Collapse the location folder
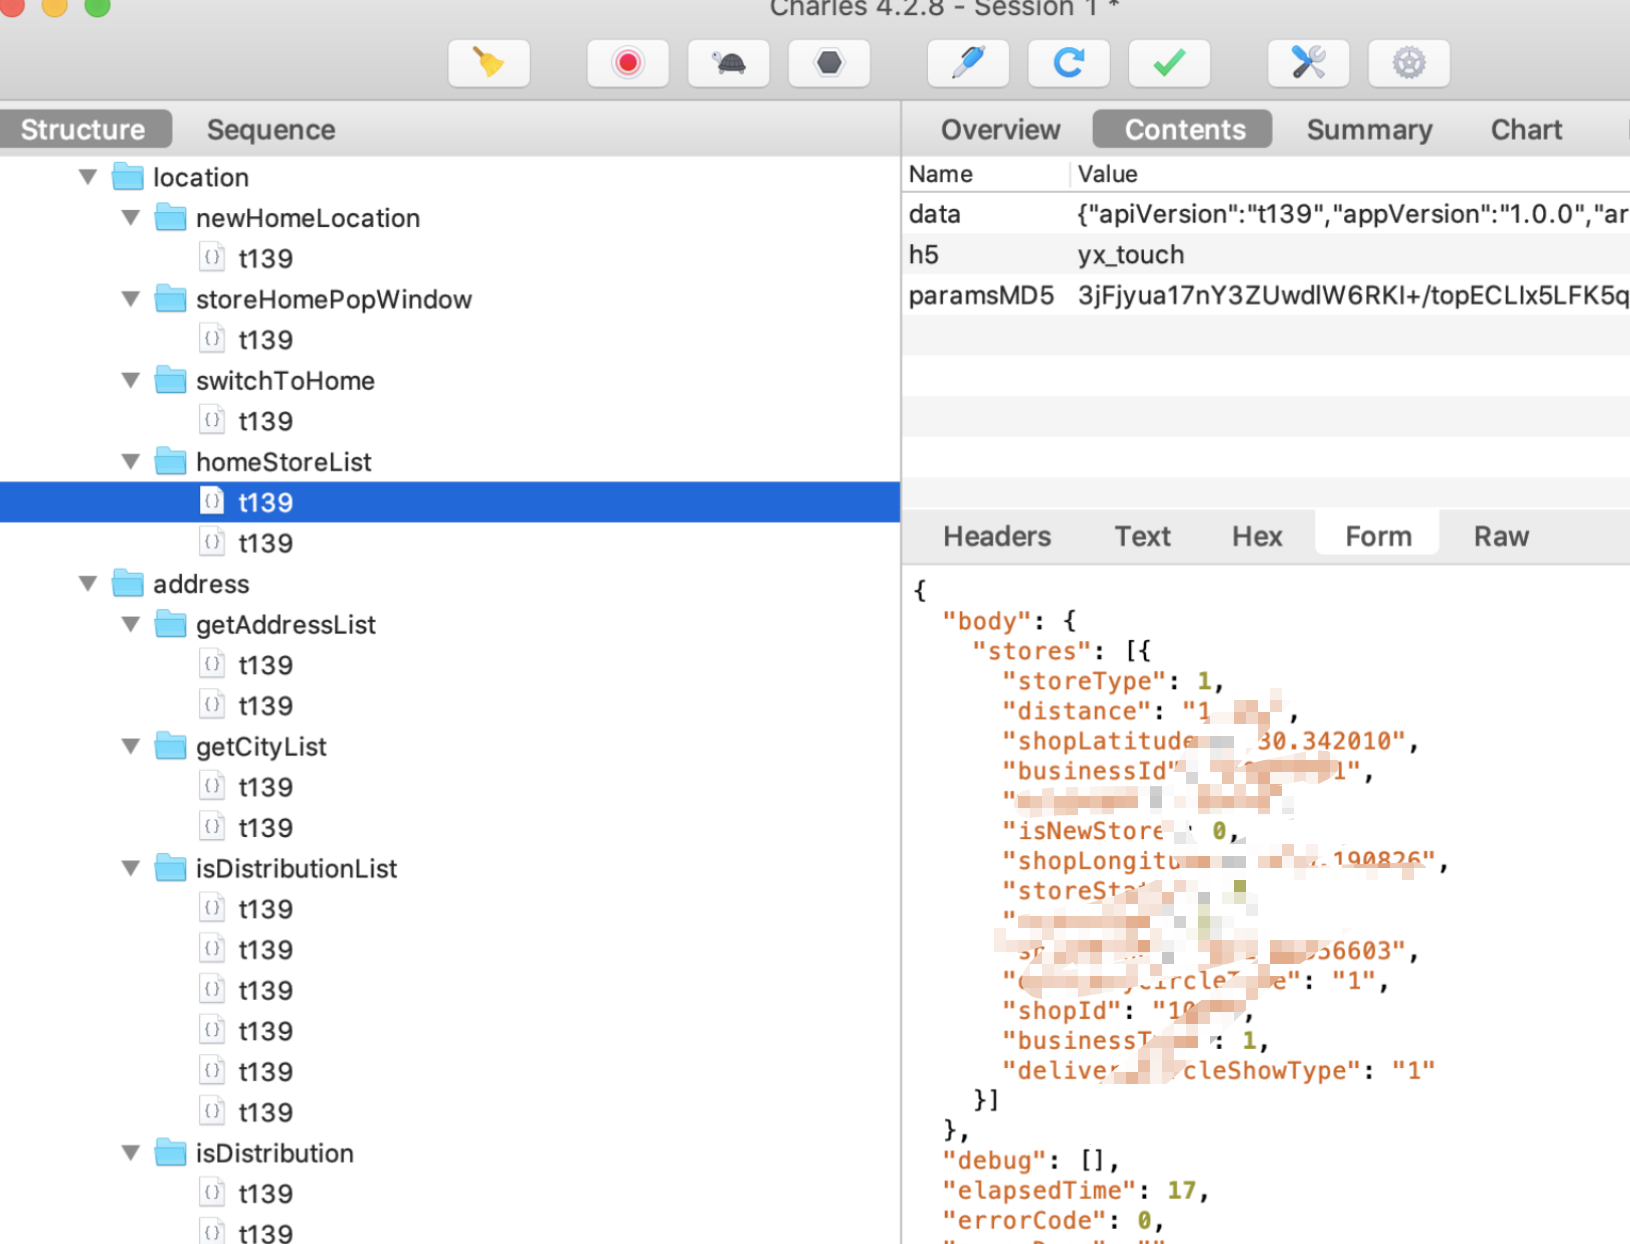Viewport: 1630px width, 1244px height. [x=88, y=177]
